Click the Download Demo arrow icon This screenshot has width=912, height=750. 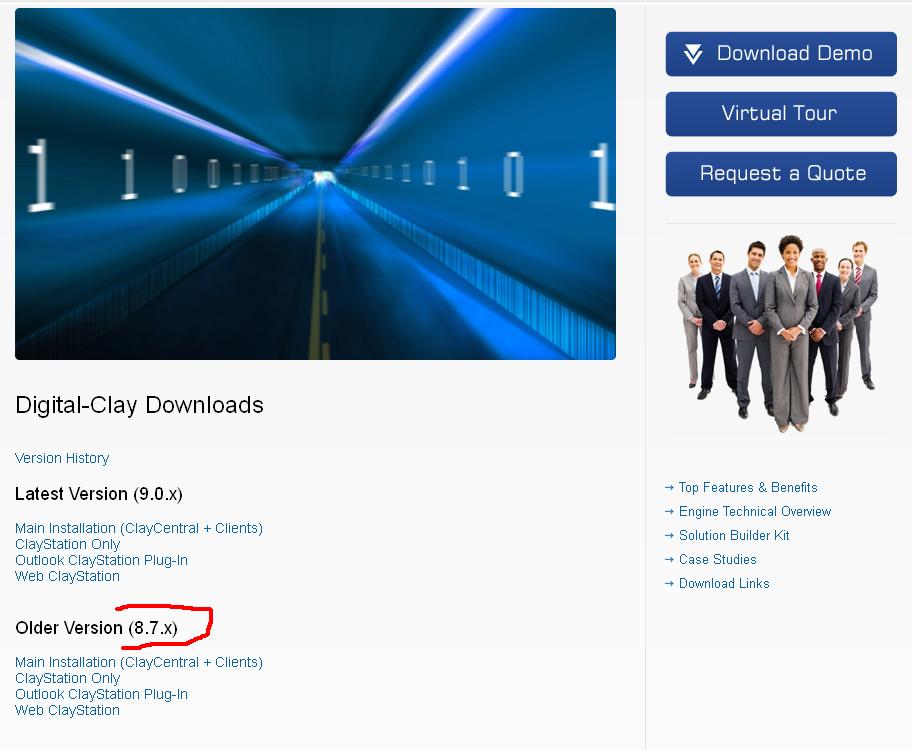click(693, 54)
